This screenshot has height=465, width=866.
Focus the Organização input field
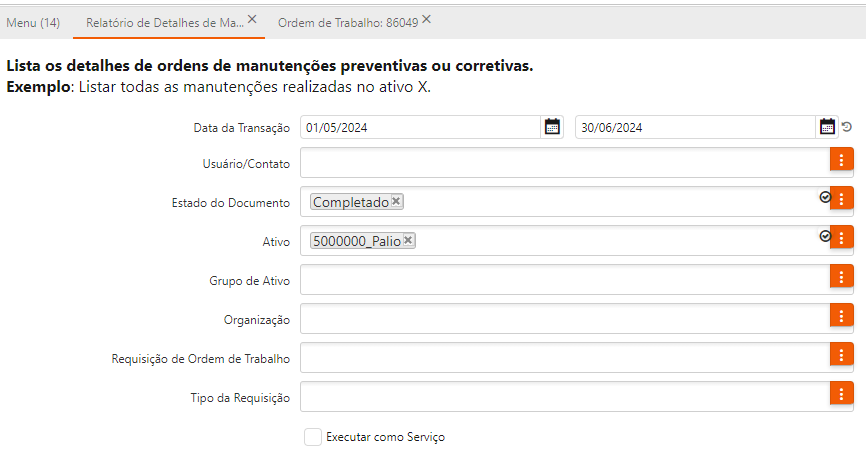[x=565, y=319]
